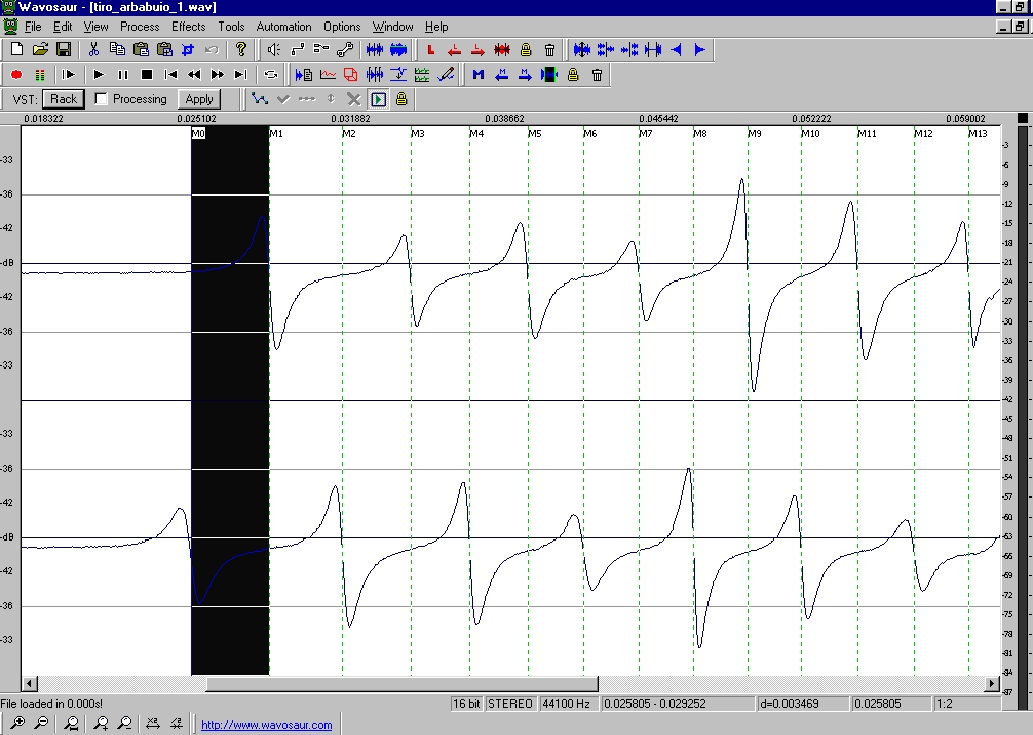The image size is (1033, 735).
Task: Open the Process menu
Action: (x=140, y=27)
